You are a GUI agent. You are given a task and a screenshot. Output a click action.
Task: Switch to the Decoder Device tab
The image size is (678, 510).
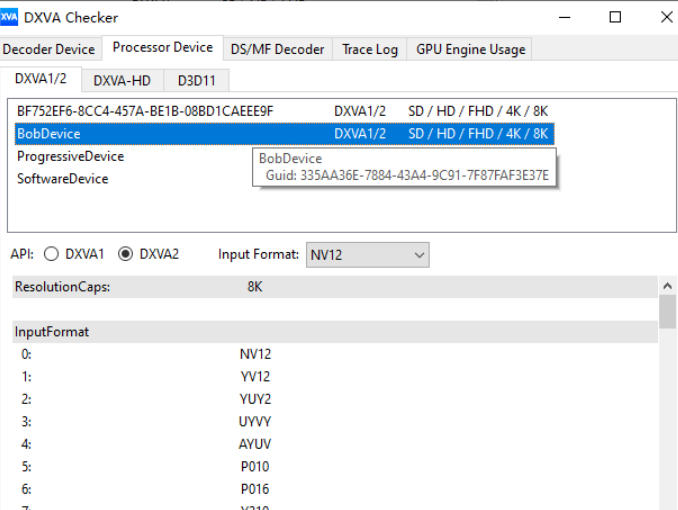(49, 49)
